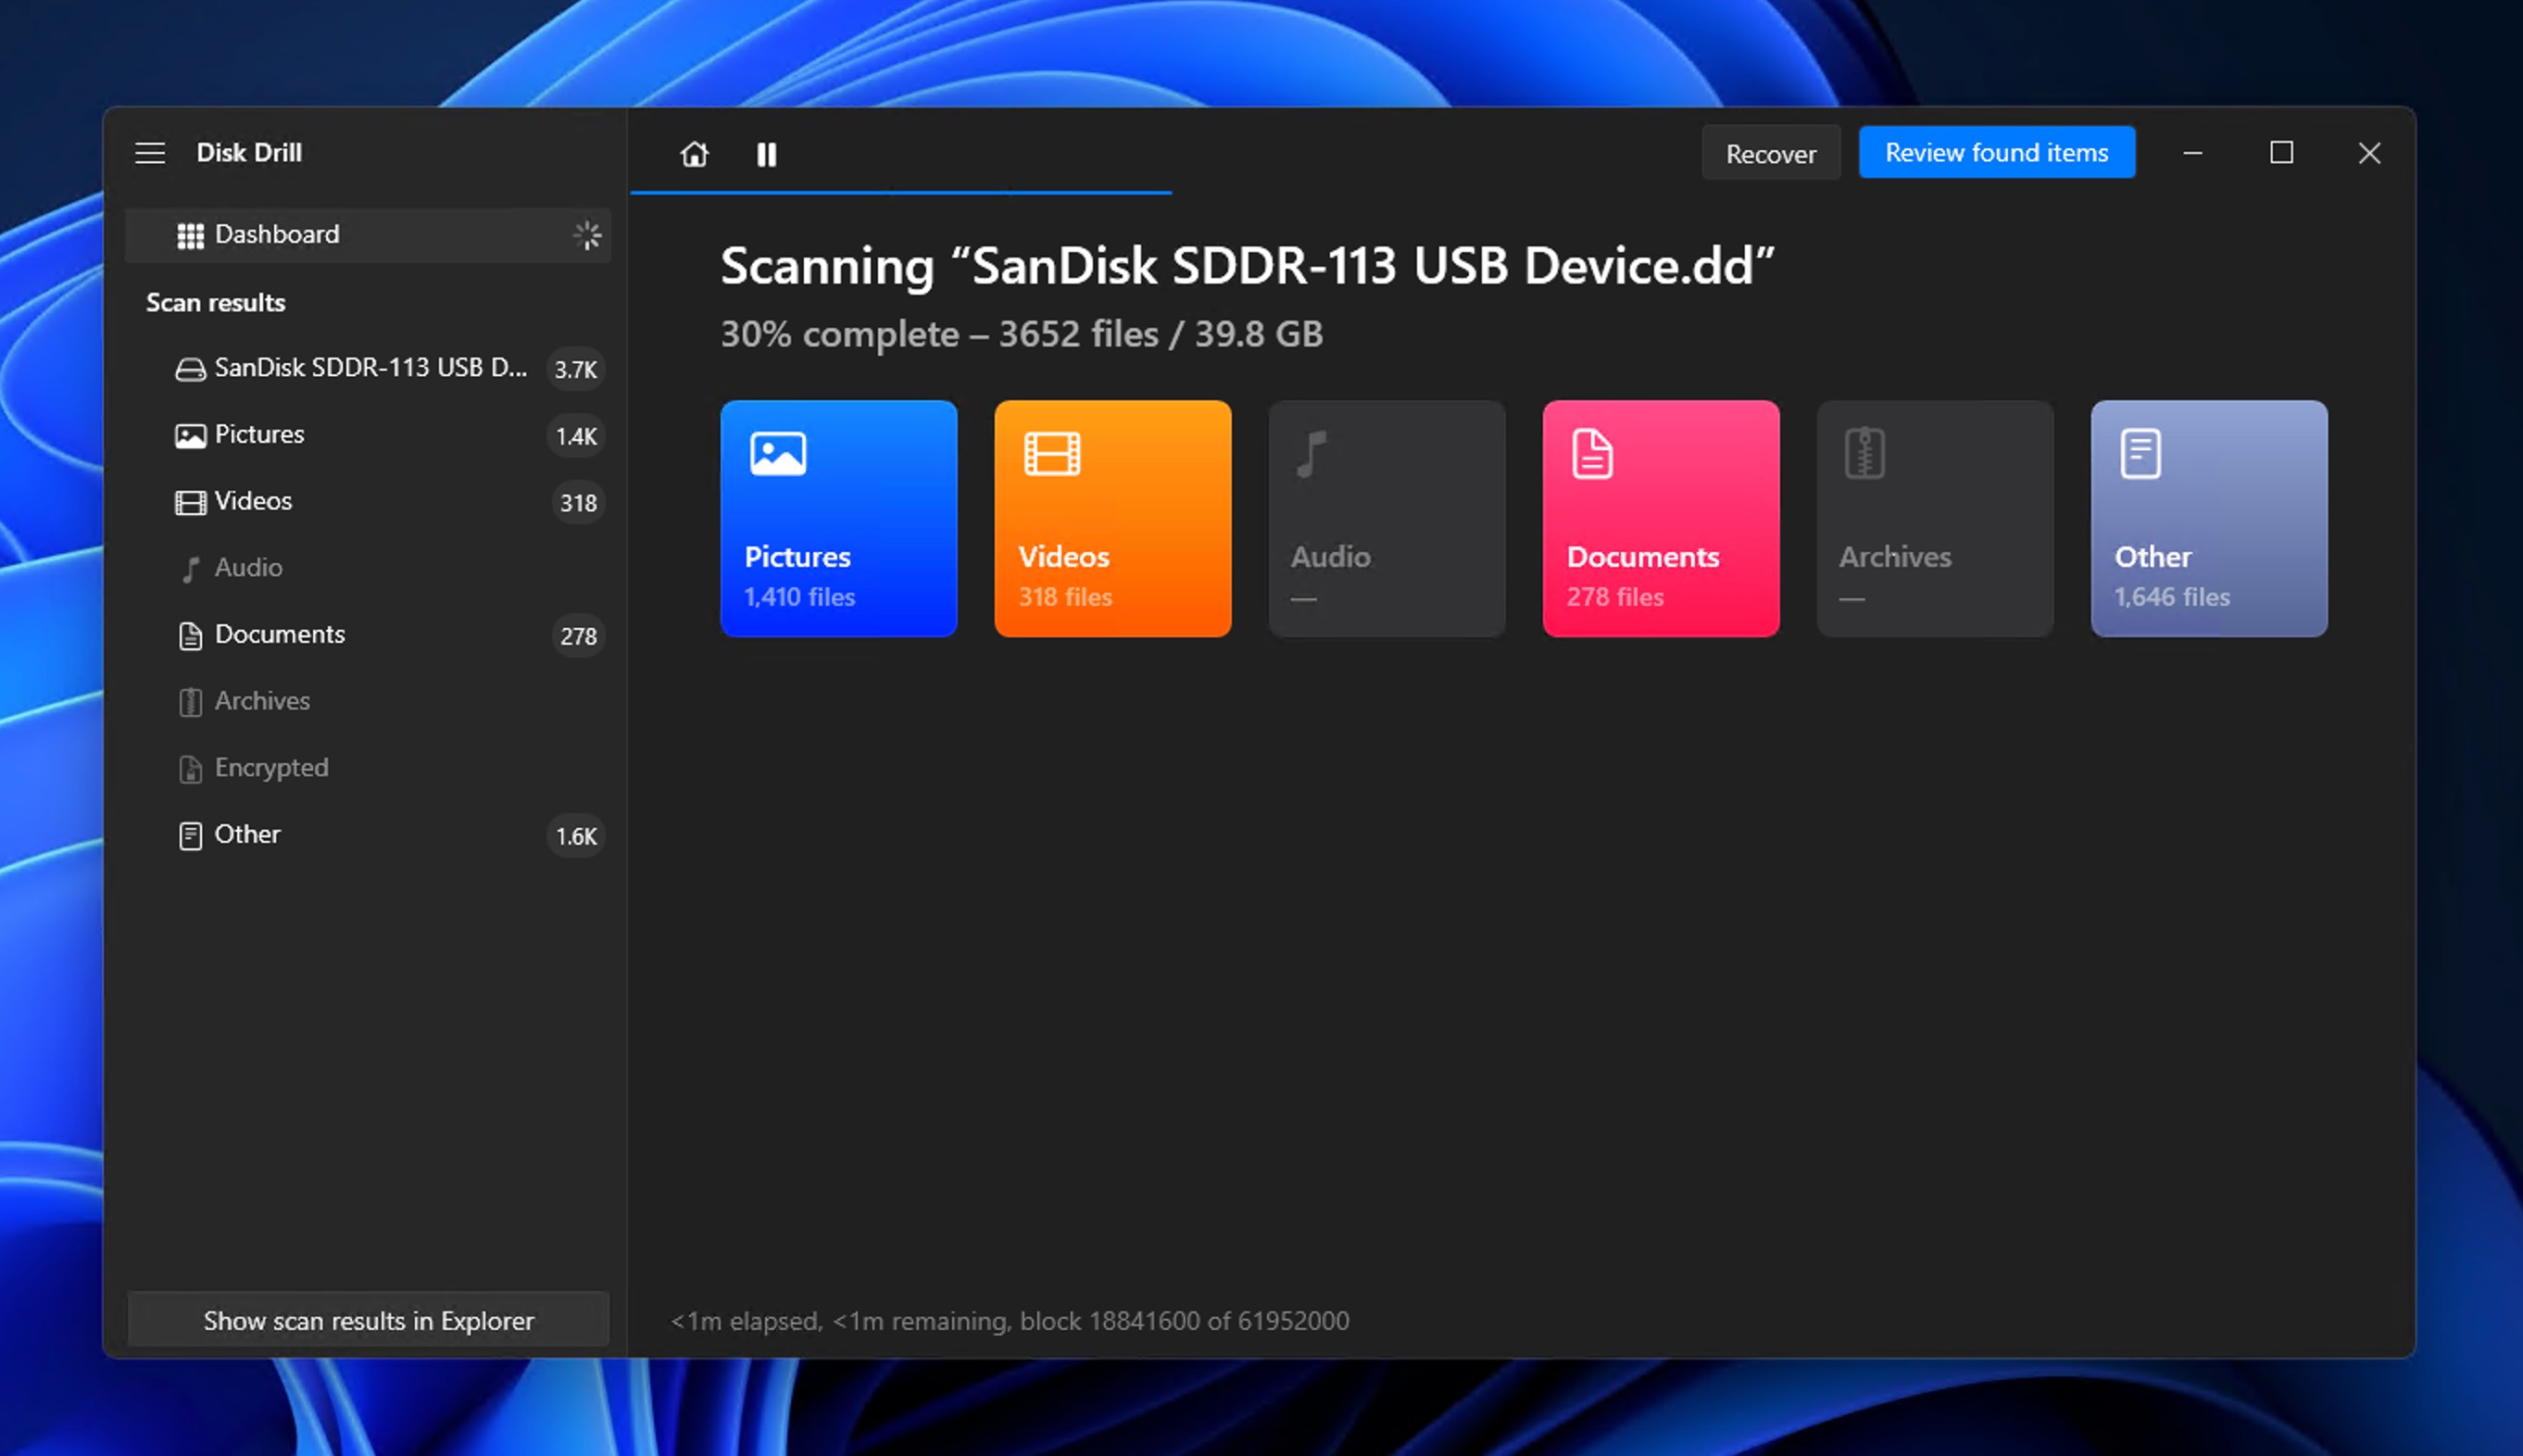Open Documents in the scan results sidebar
2523x1456 pixels.
368,635
